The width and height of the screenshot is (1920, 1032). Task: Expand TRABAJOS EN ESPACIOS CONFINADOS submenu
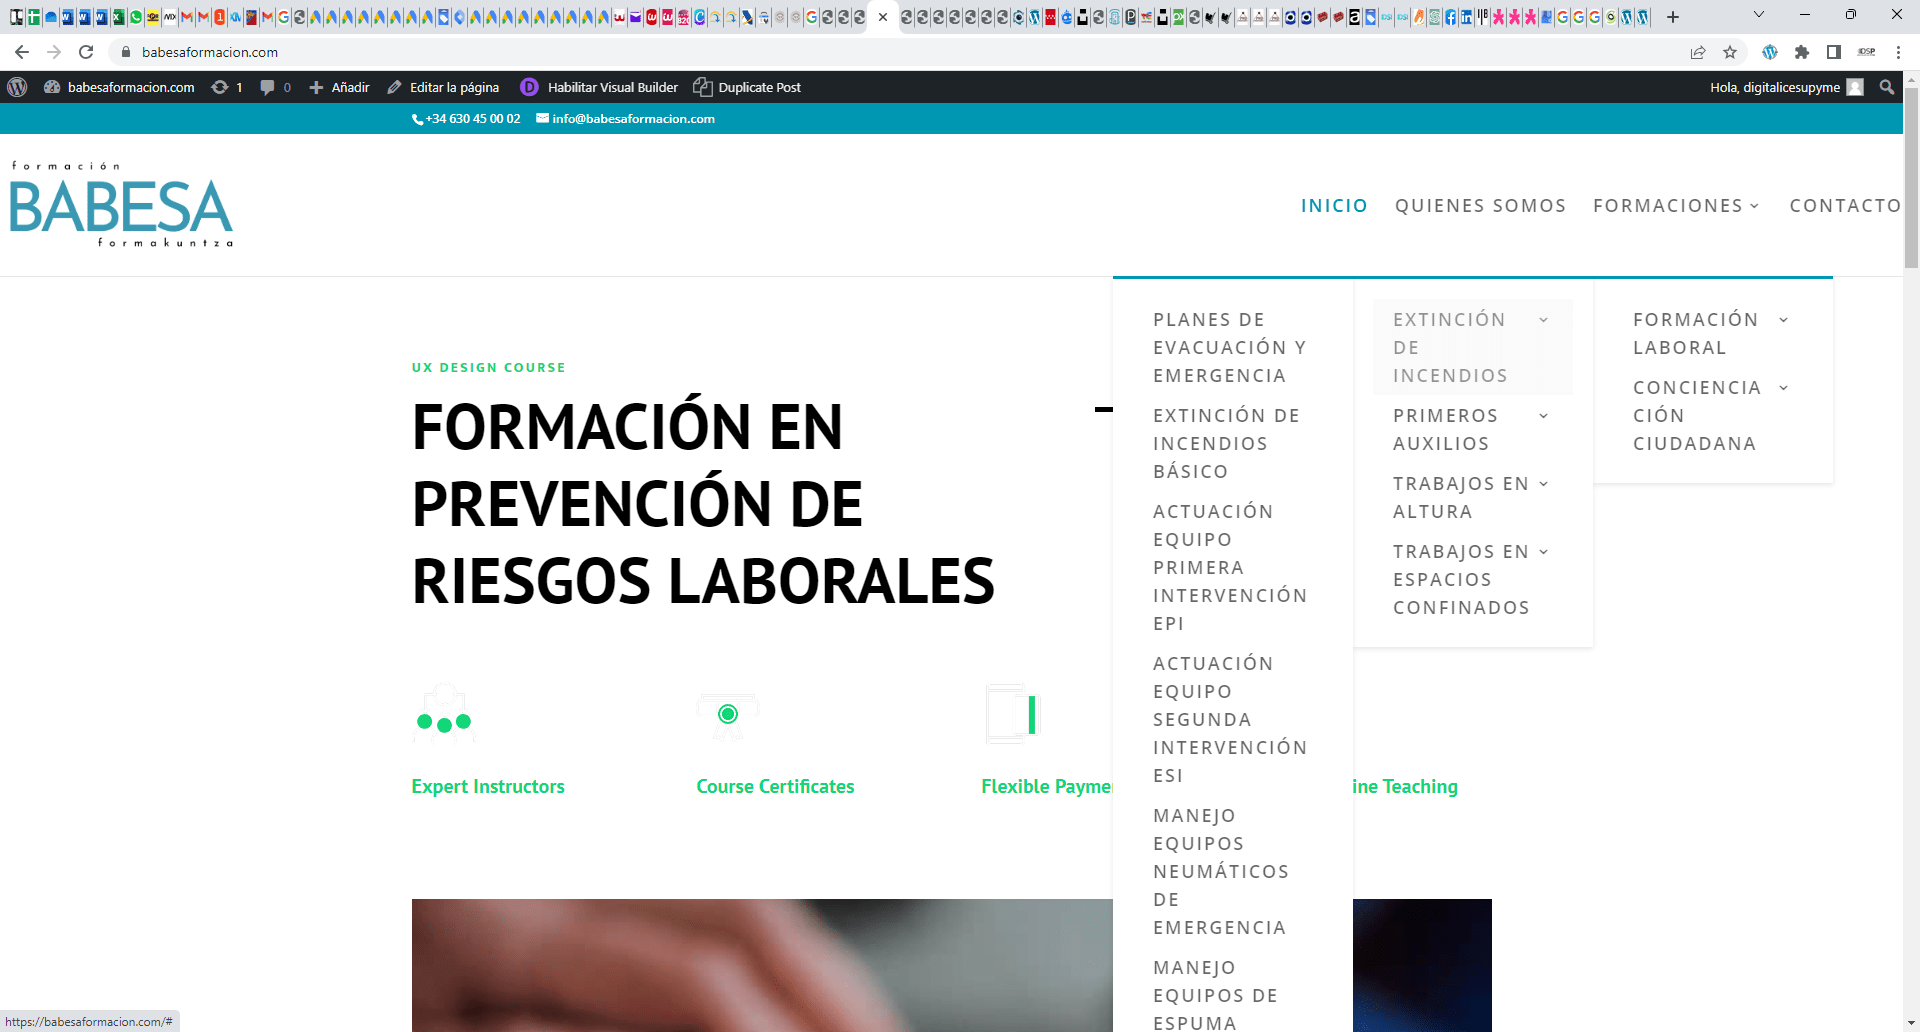[1472, 579]
